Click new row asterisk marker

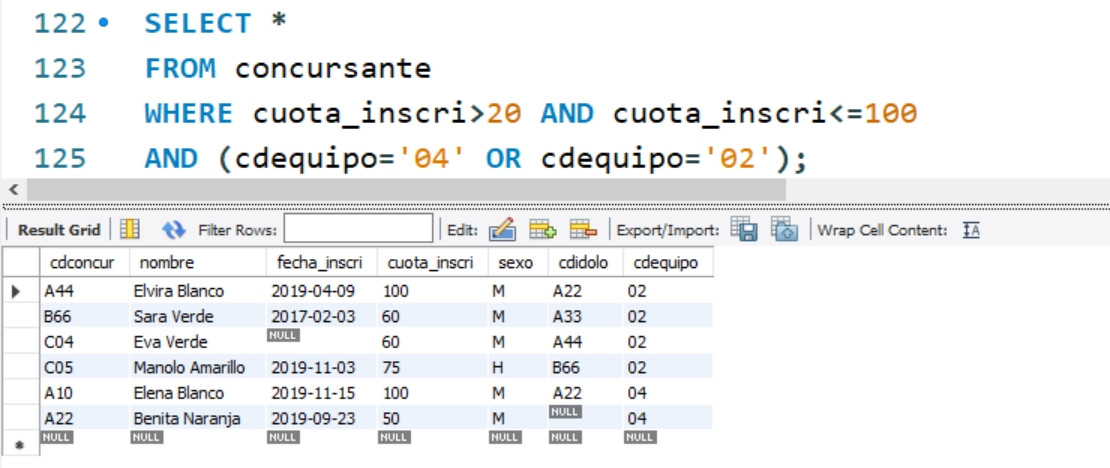[x=20, y=445]
